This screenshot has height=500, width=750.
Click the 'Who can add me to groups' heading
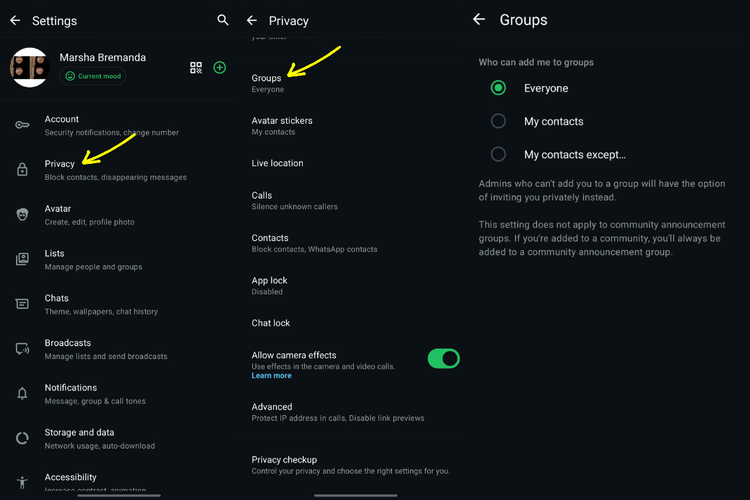(536, 62)
